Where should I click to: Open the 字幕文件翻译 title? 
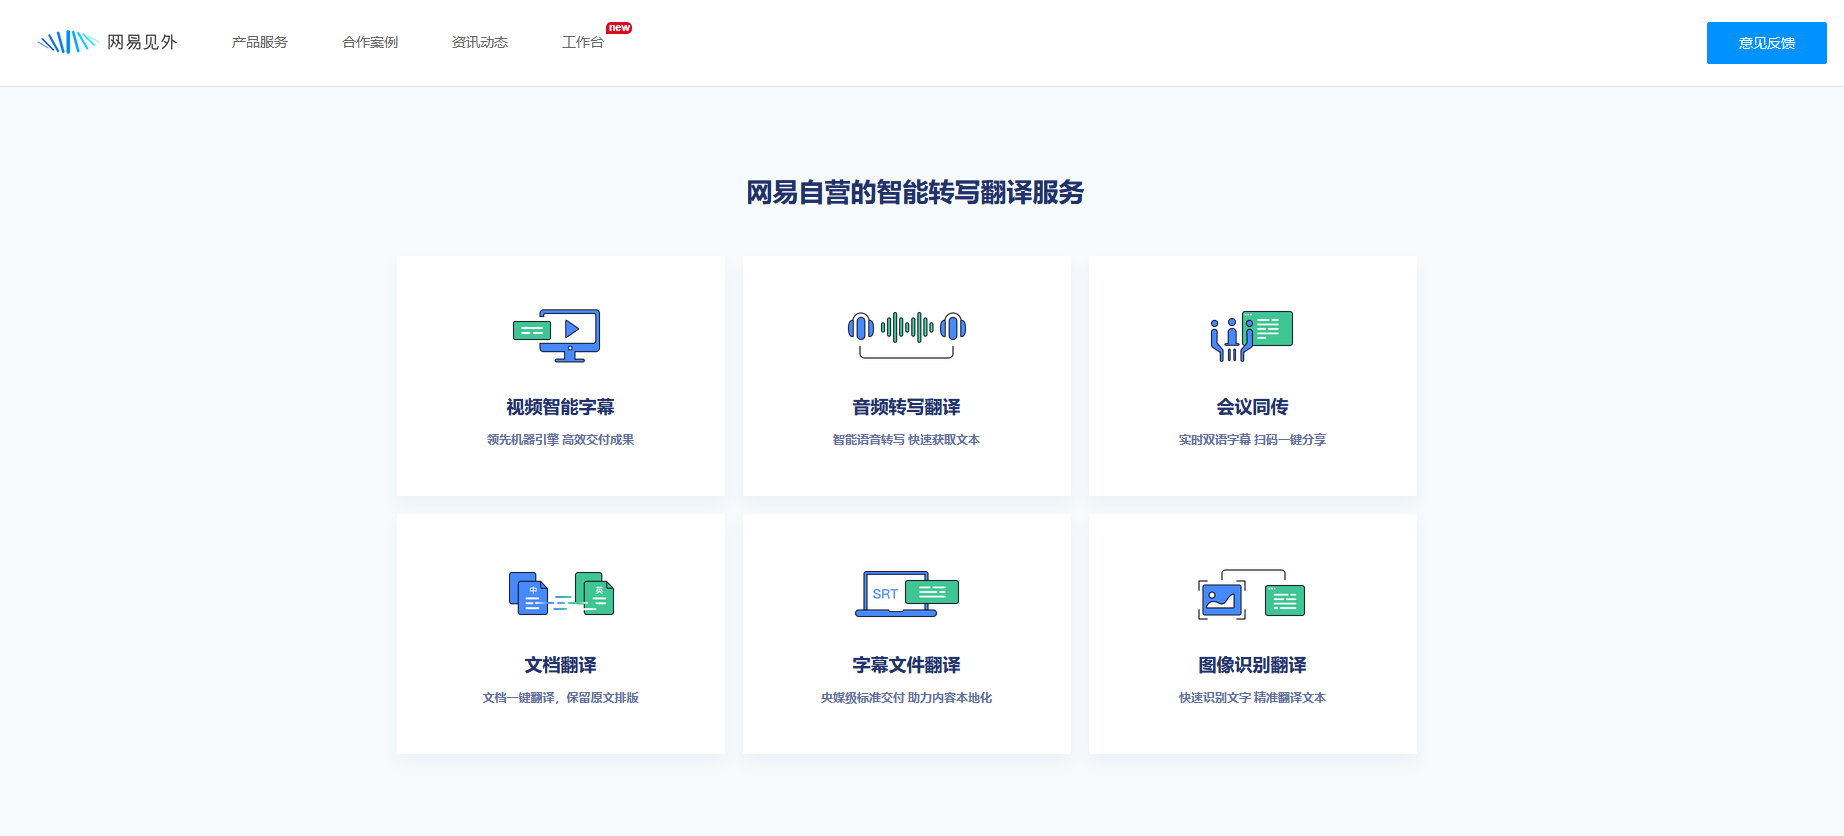point(906,665)
